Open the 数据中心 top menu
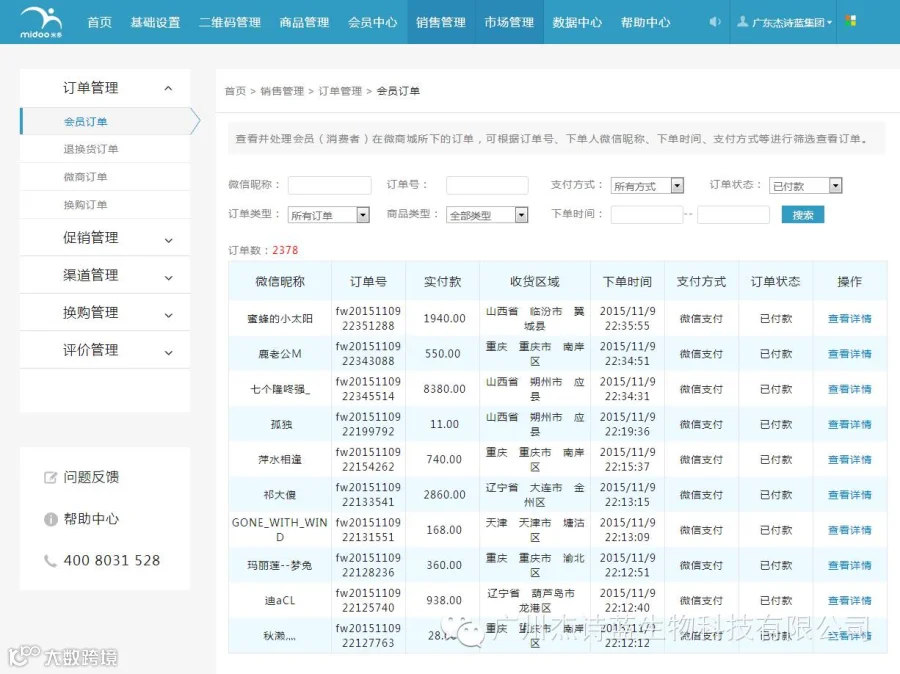 coord(577,22)
